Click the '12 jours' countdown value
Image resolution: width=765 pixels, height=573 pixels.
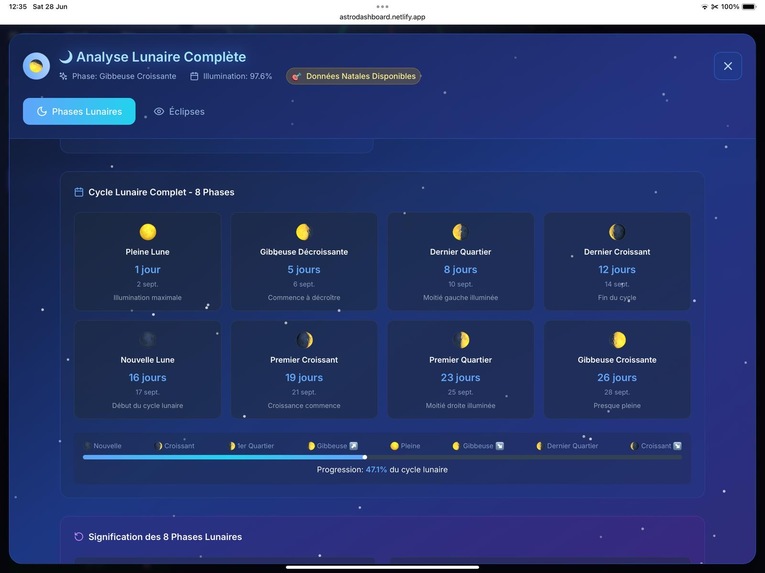(x=617, y=269)
